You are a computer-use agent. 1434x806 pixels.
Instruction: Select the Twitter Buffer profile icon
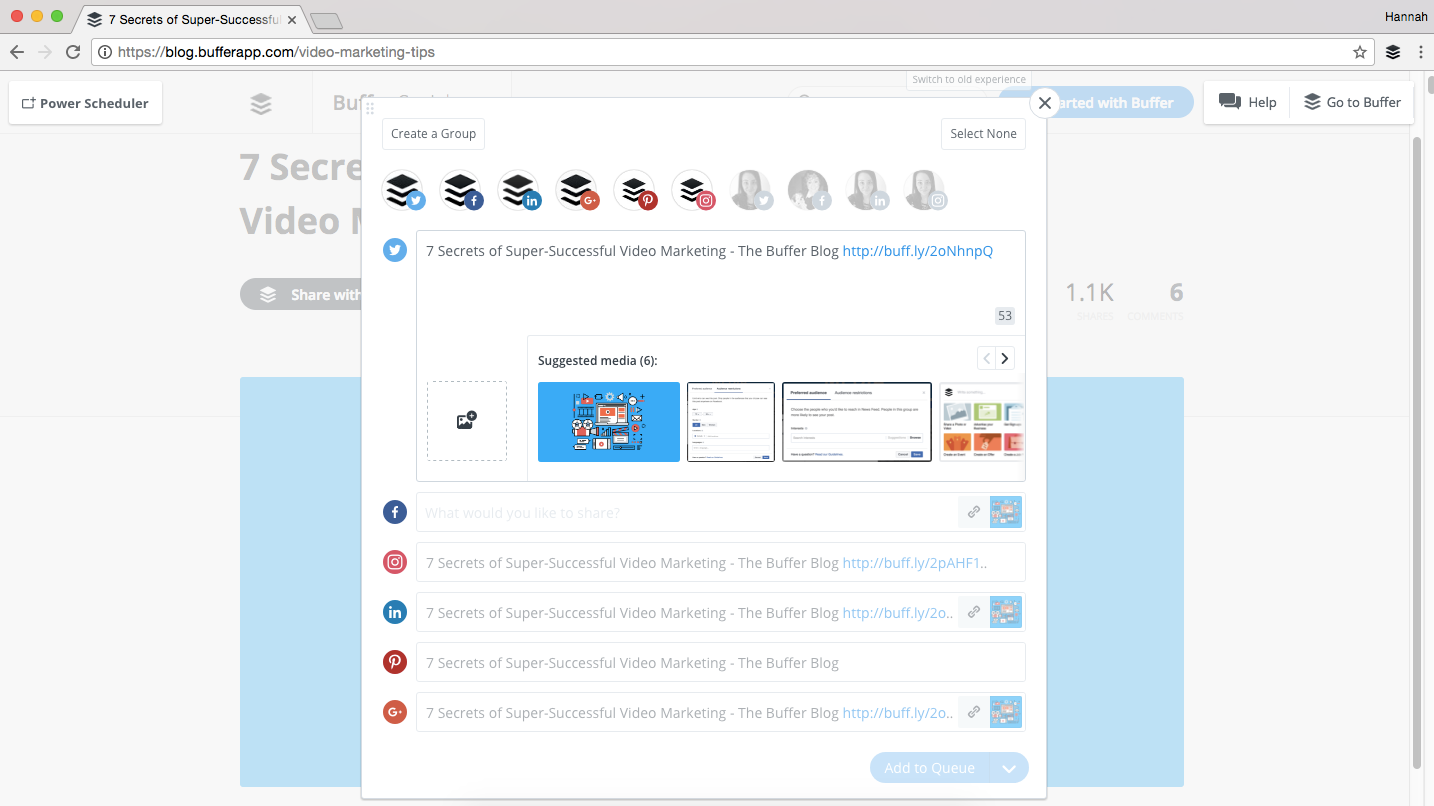(x=404, y=190)
